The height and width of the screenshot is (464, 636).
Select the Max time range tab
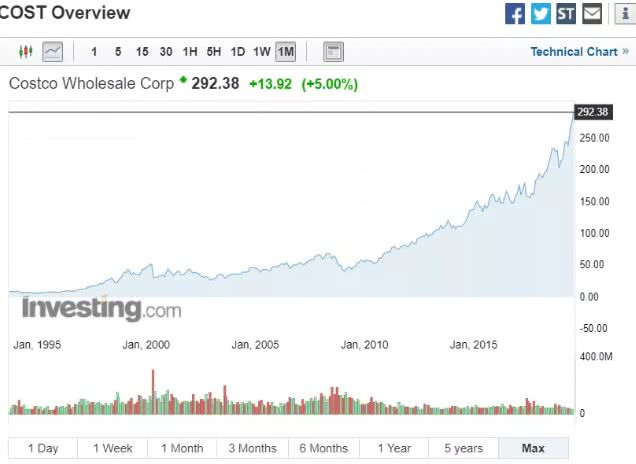pos(533,448)
